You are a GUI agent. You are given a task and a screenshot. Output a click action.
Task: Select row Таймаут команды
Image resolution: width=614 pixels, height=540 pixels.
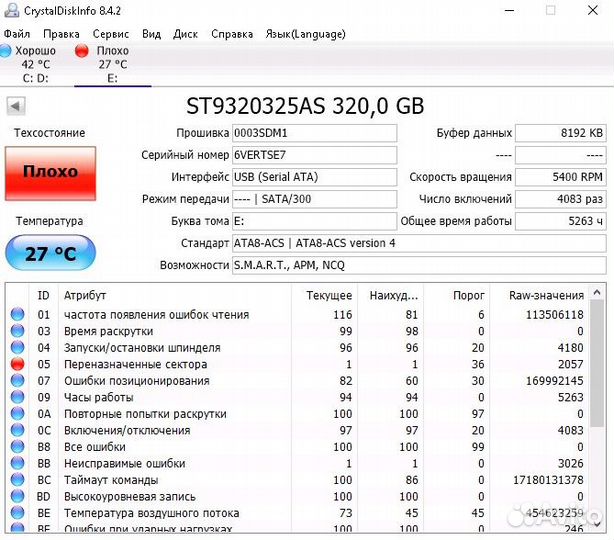tap(298, 480)
